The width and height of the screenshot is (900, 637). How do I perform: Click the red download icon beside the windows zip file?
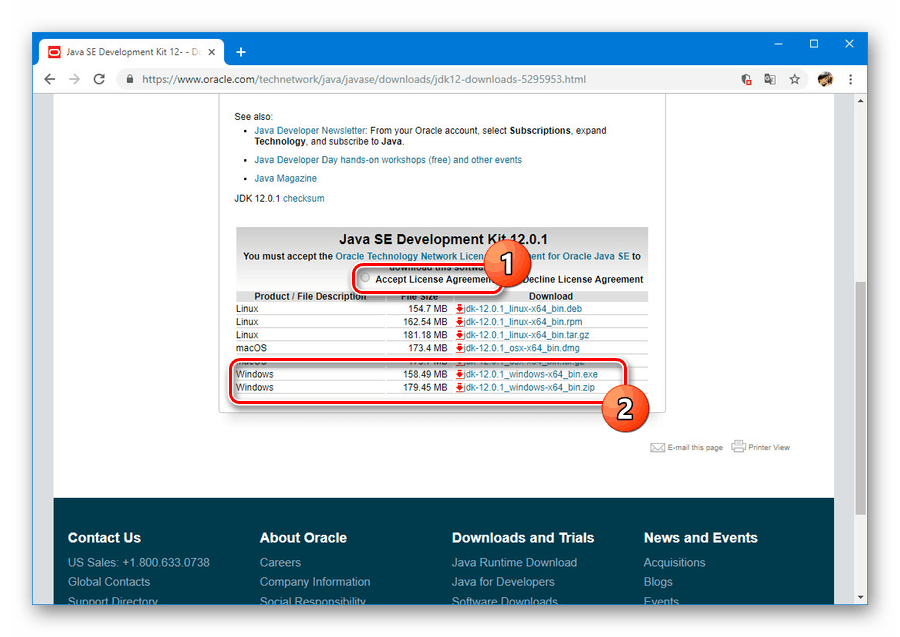pos(459,387)
